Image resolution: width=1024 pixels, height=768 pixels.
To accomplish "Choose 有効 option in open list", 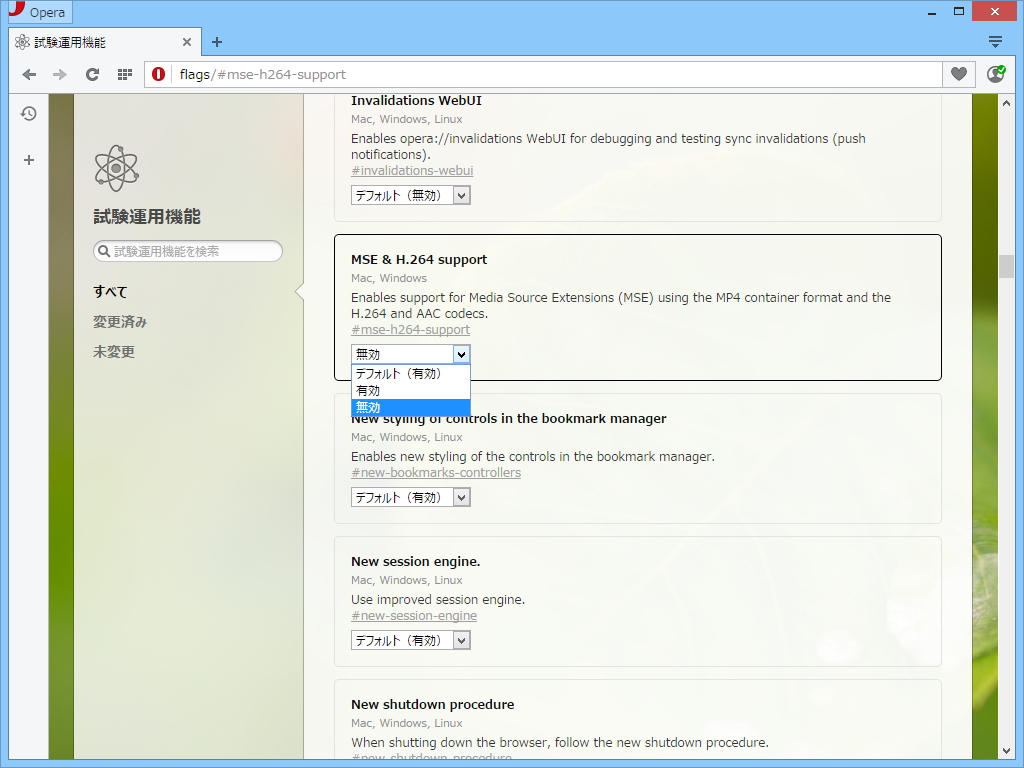I will click(x=411, y=391).
